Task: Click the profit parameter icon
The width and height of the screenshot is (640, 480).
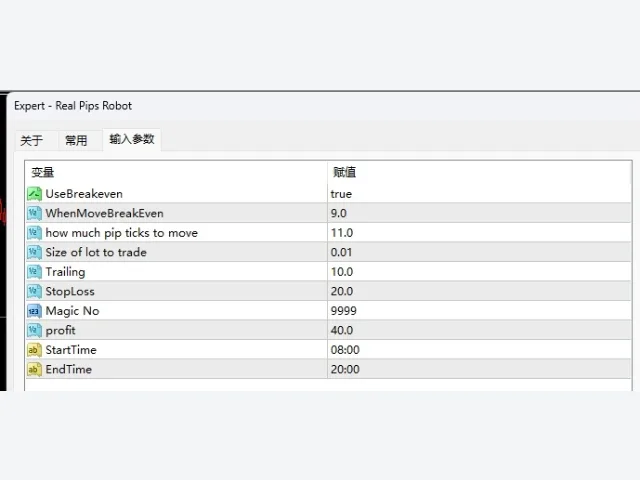Action: tap(34, 330)
